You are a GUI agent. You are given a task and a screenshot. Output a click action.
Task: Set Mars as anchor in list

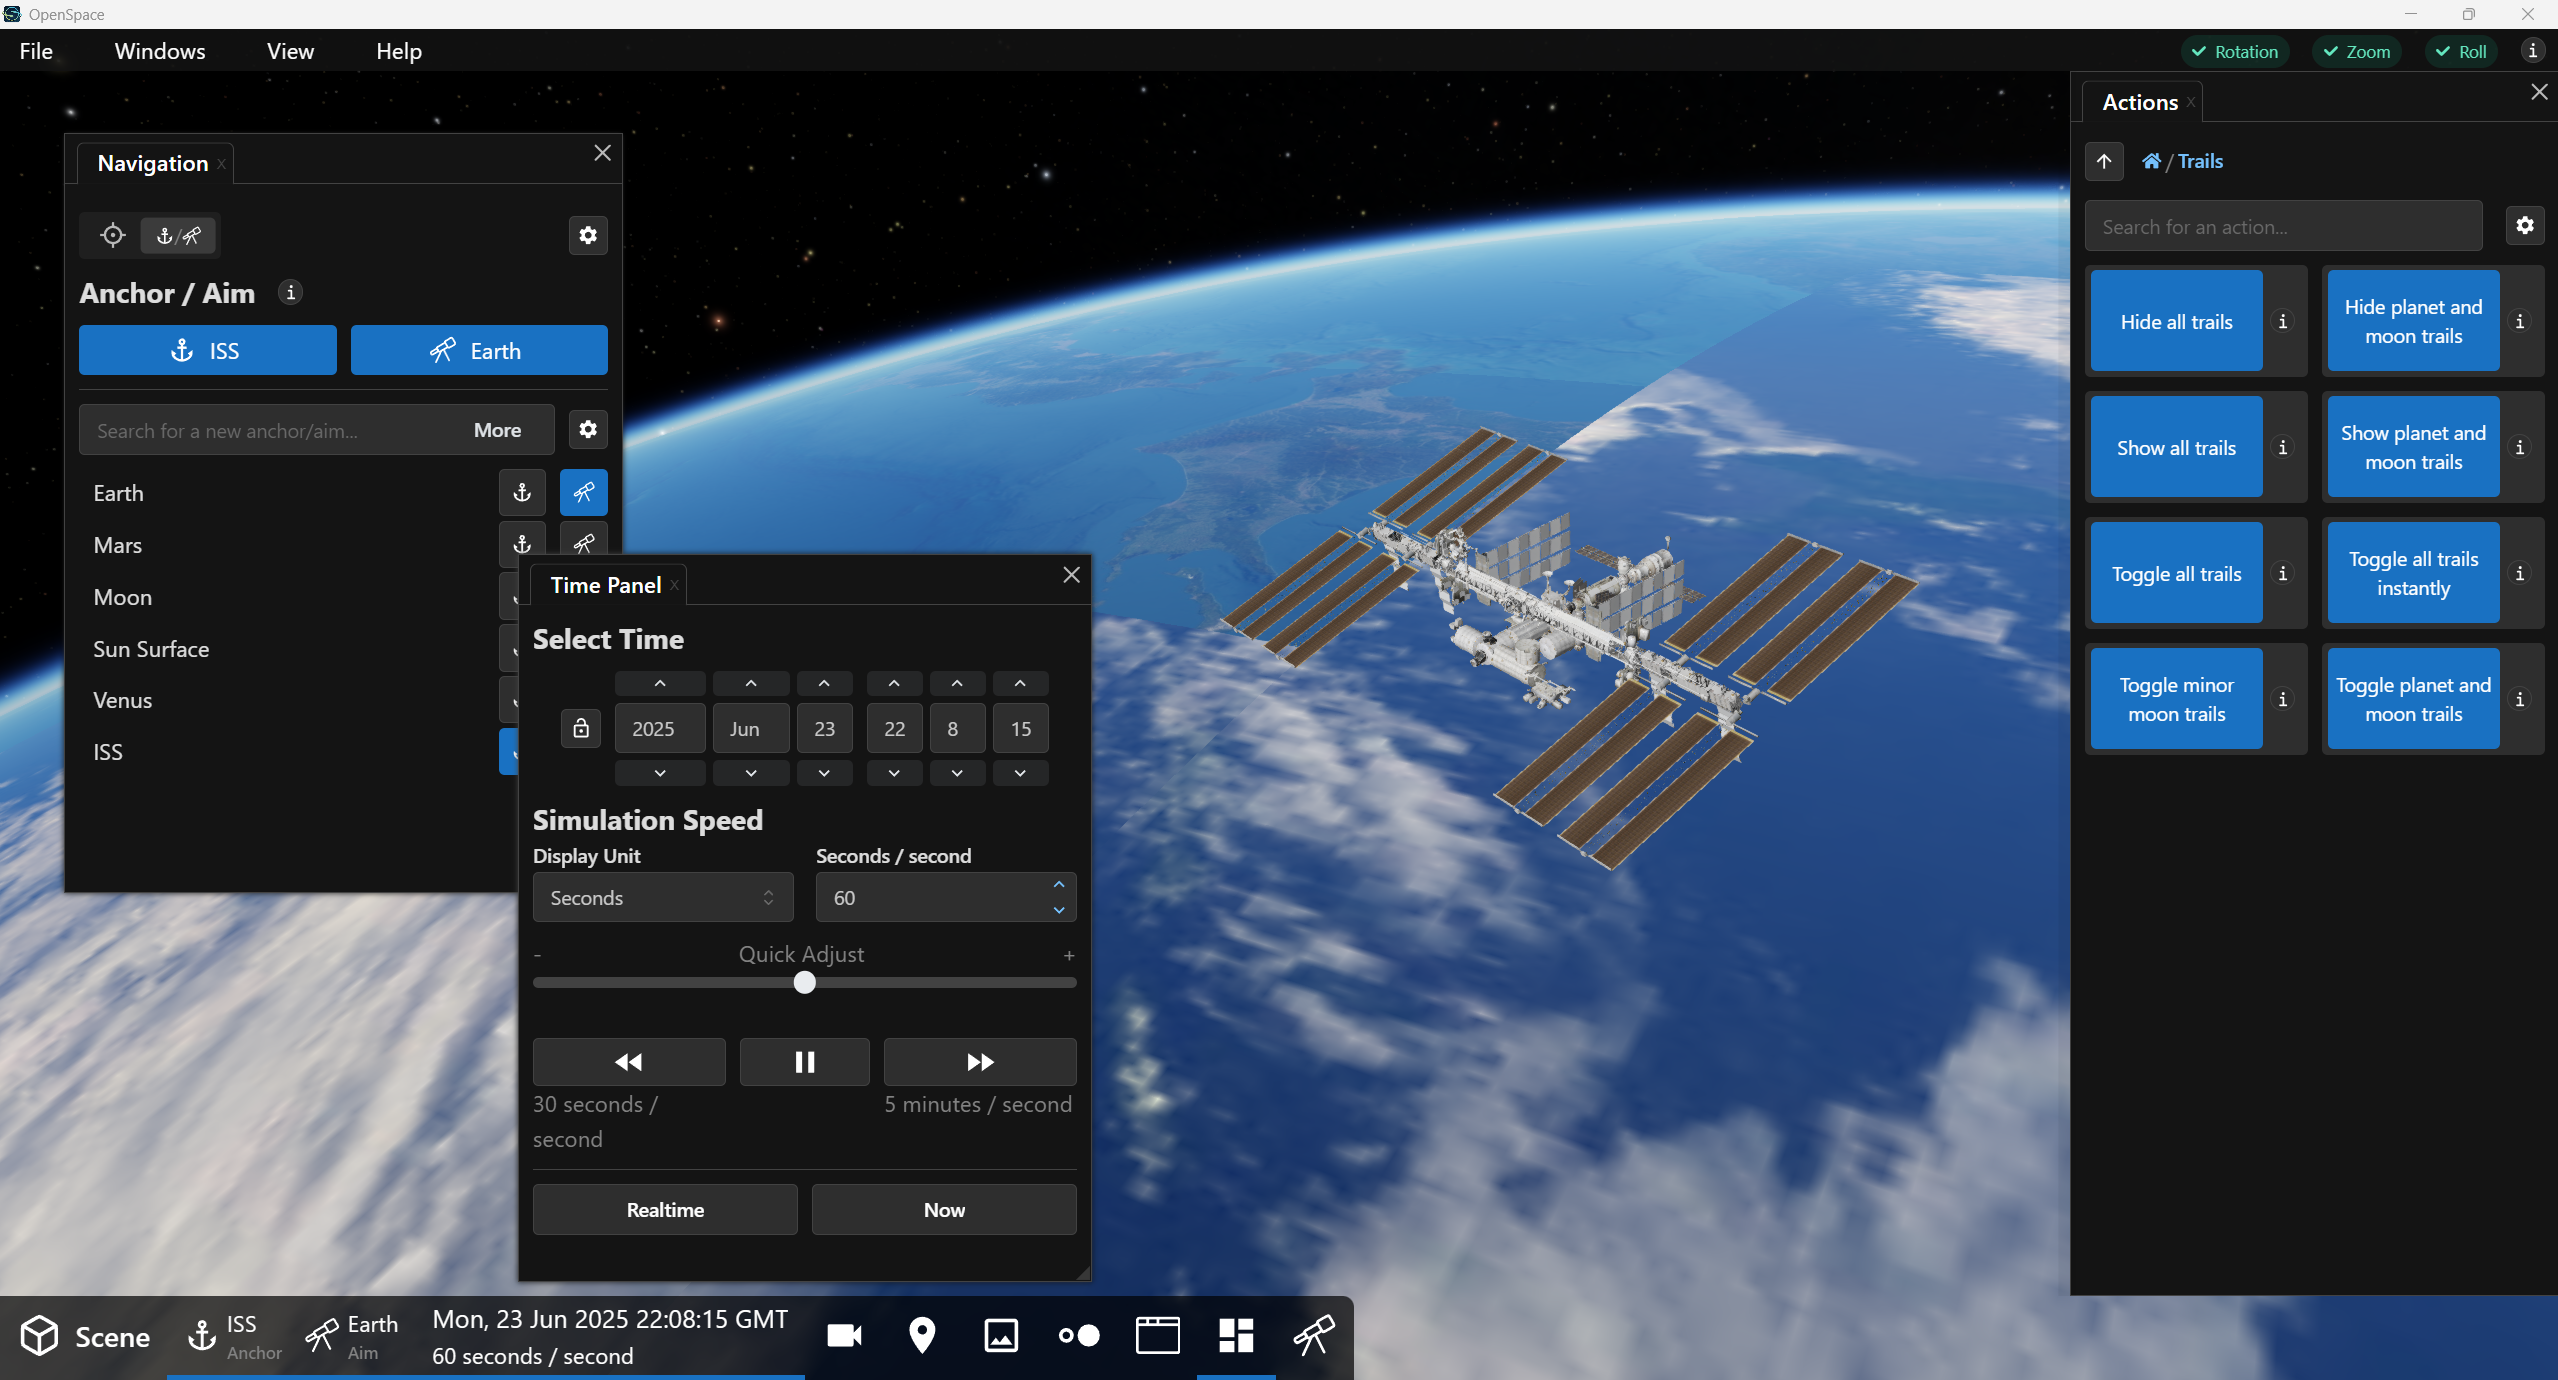click(x=522, y=541)
